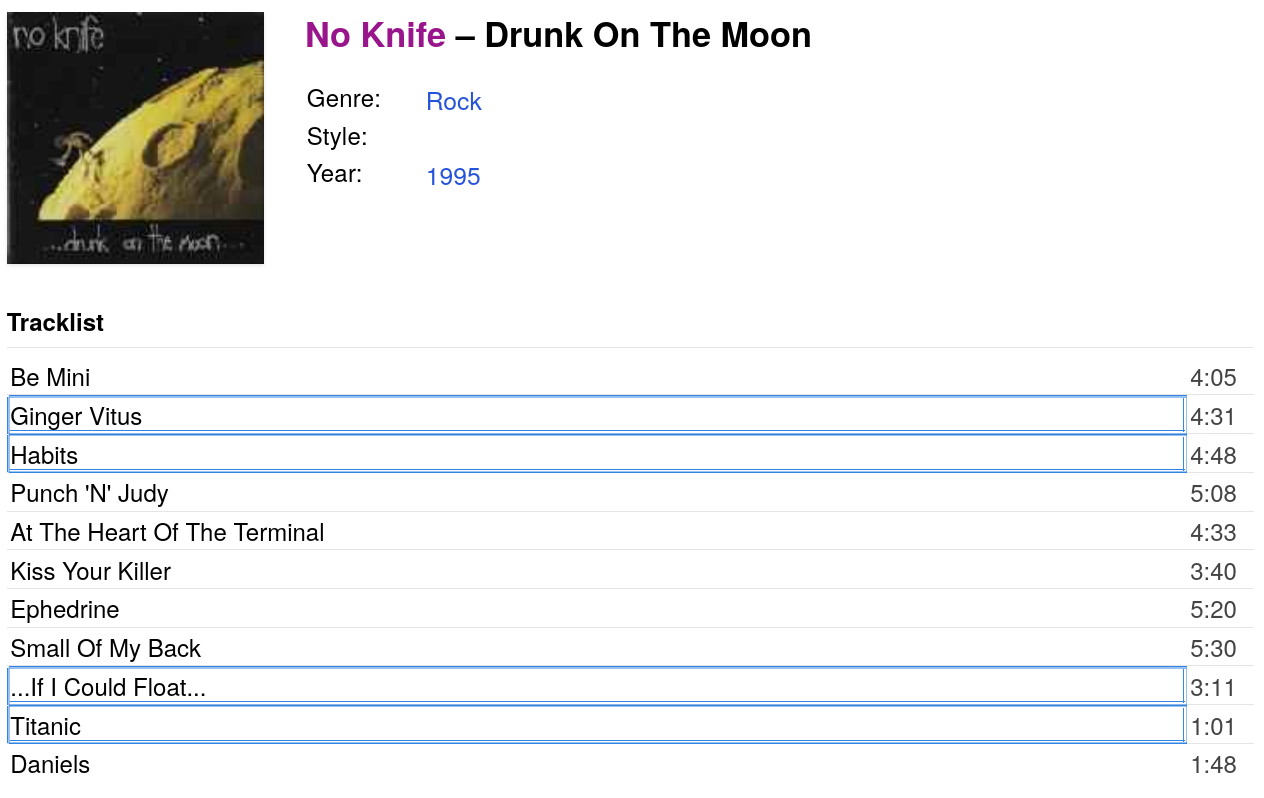
Task: Select the Kiss Your Killer track
Action: tap(90, 572)
